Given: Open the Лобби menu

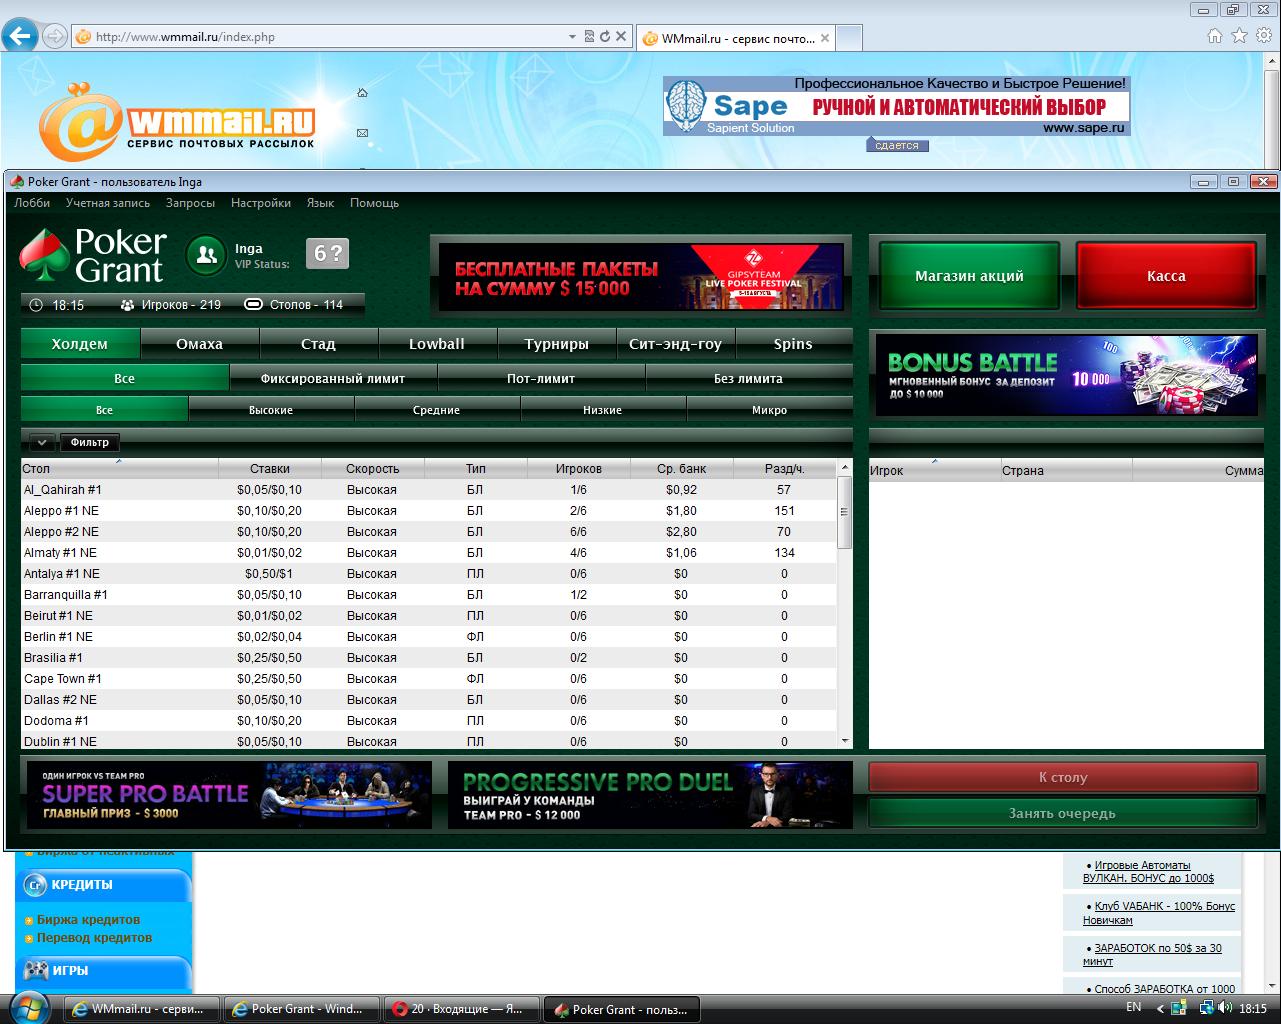Looking at the screenshot, I should coord(32,203).
